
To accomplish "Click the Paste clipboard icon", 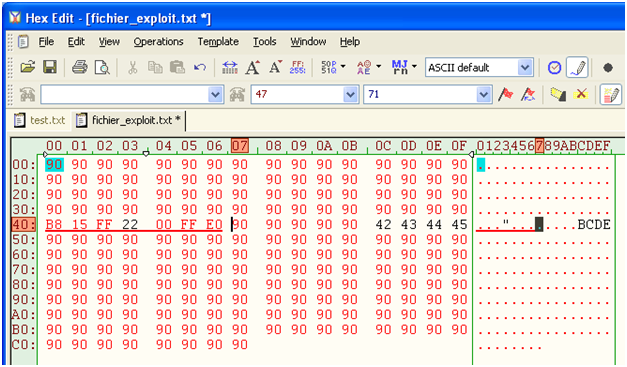I will 177,67.
